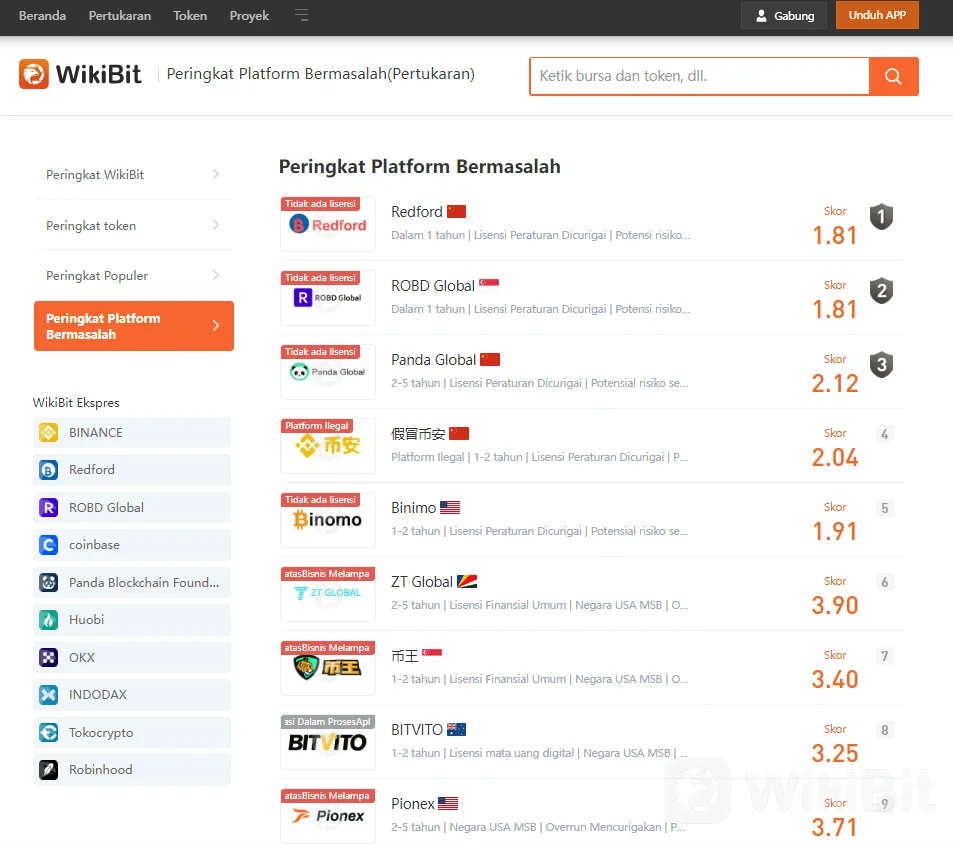The width and height of the screenshot is (953, 846).
Task: Click the China flag next to Redford
Action: click(x=456, y=212)
